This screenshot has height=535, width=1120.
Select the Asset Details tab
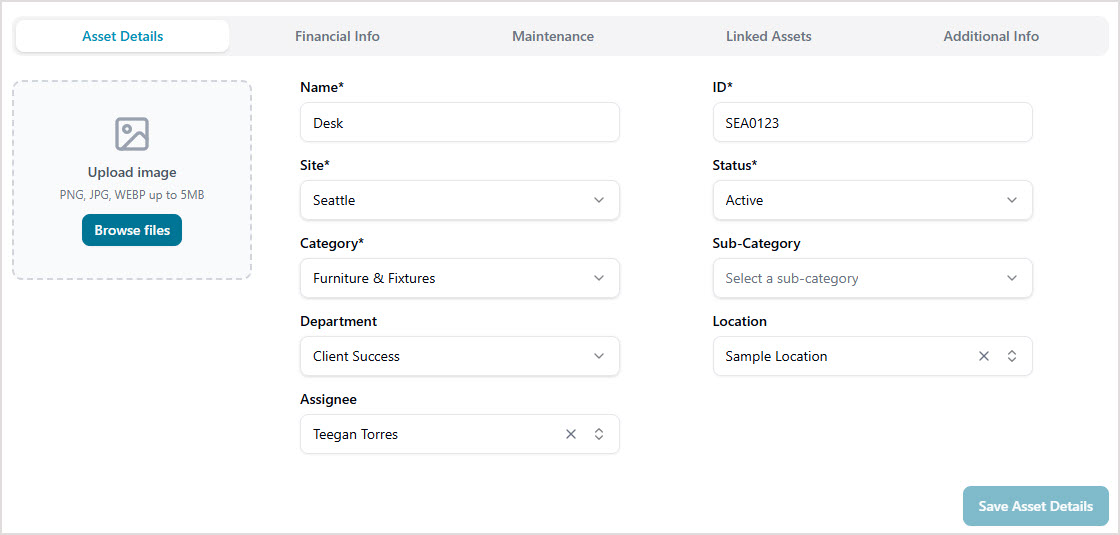(123, 36)
